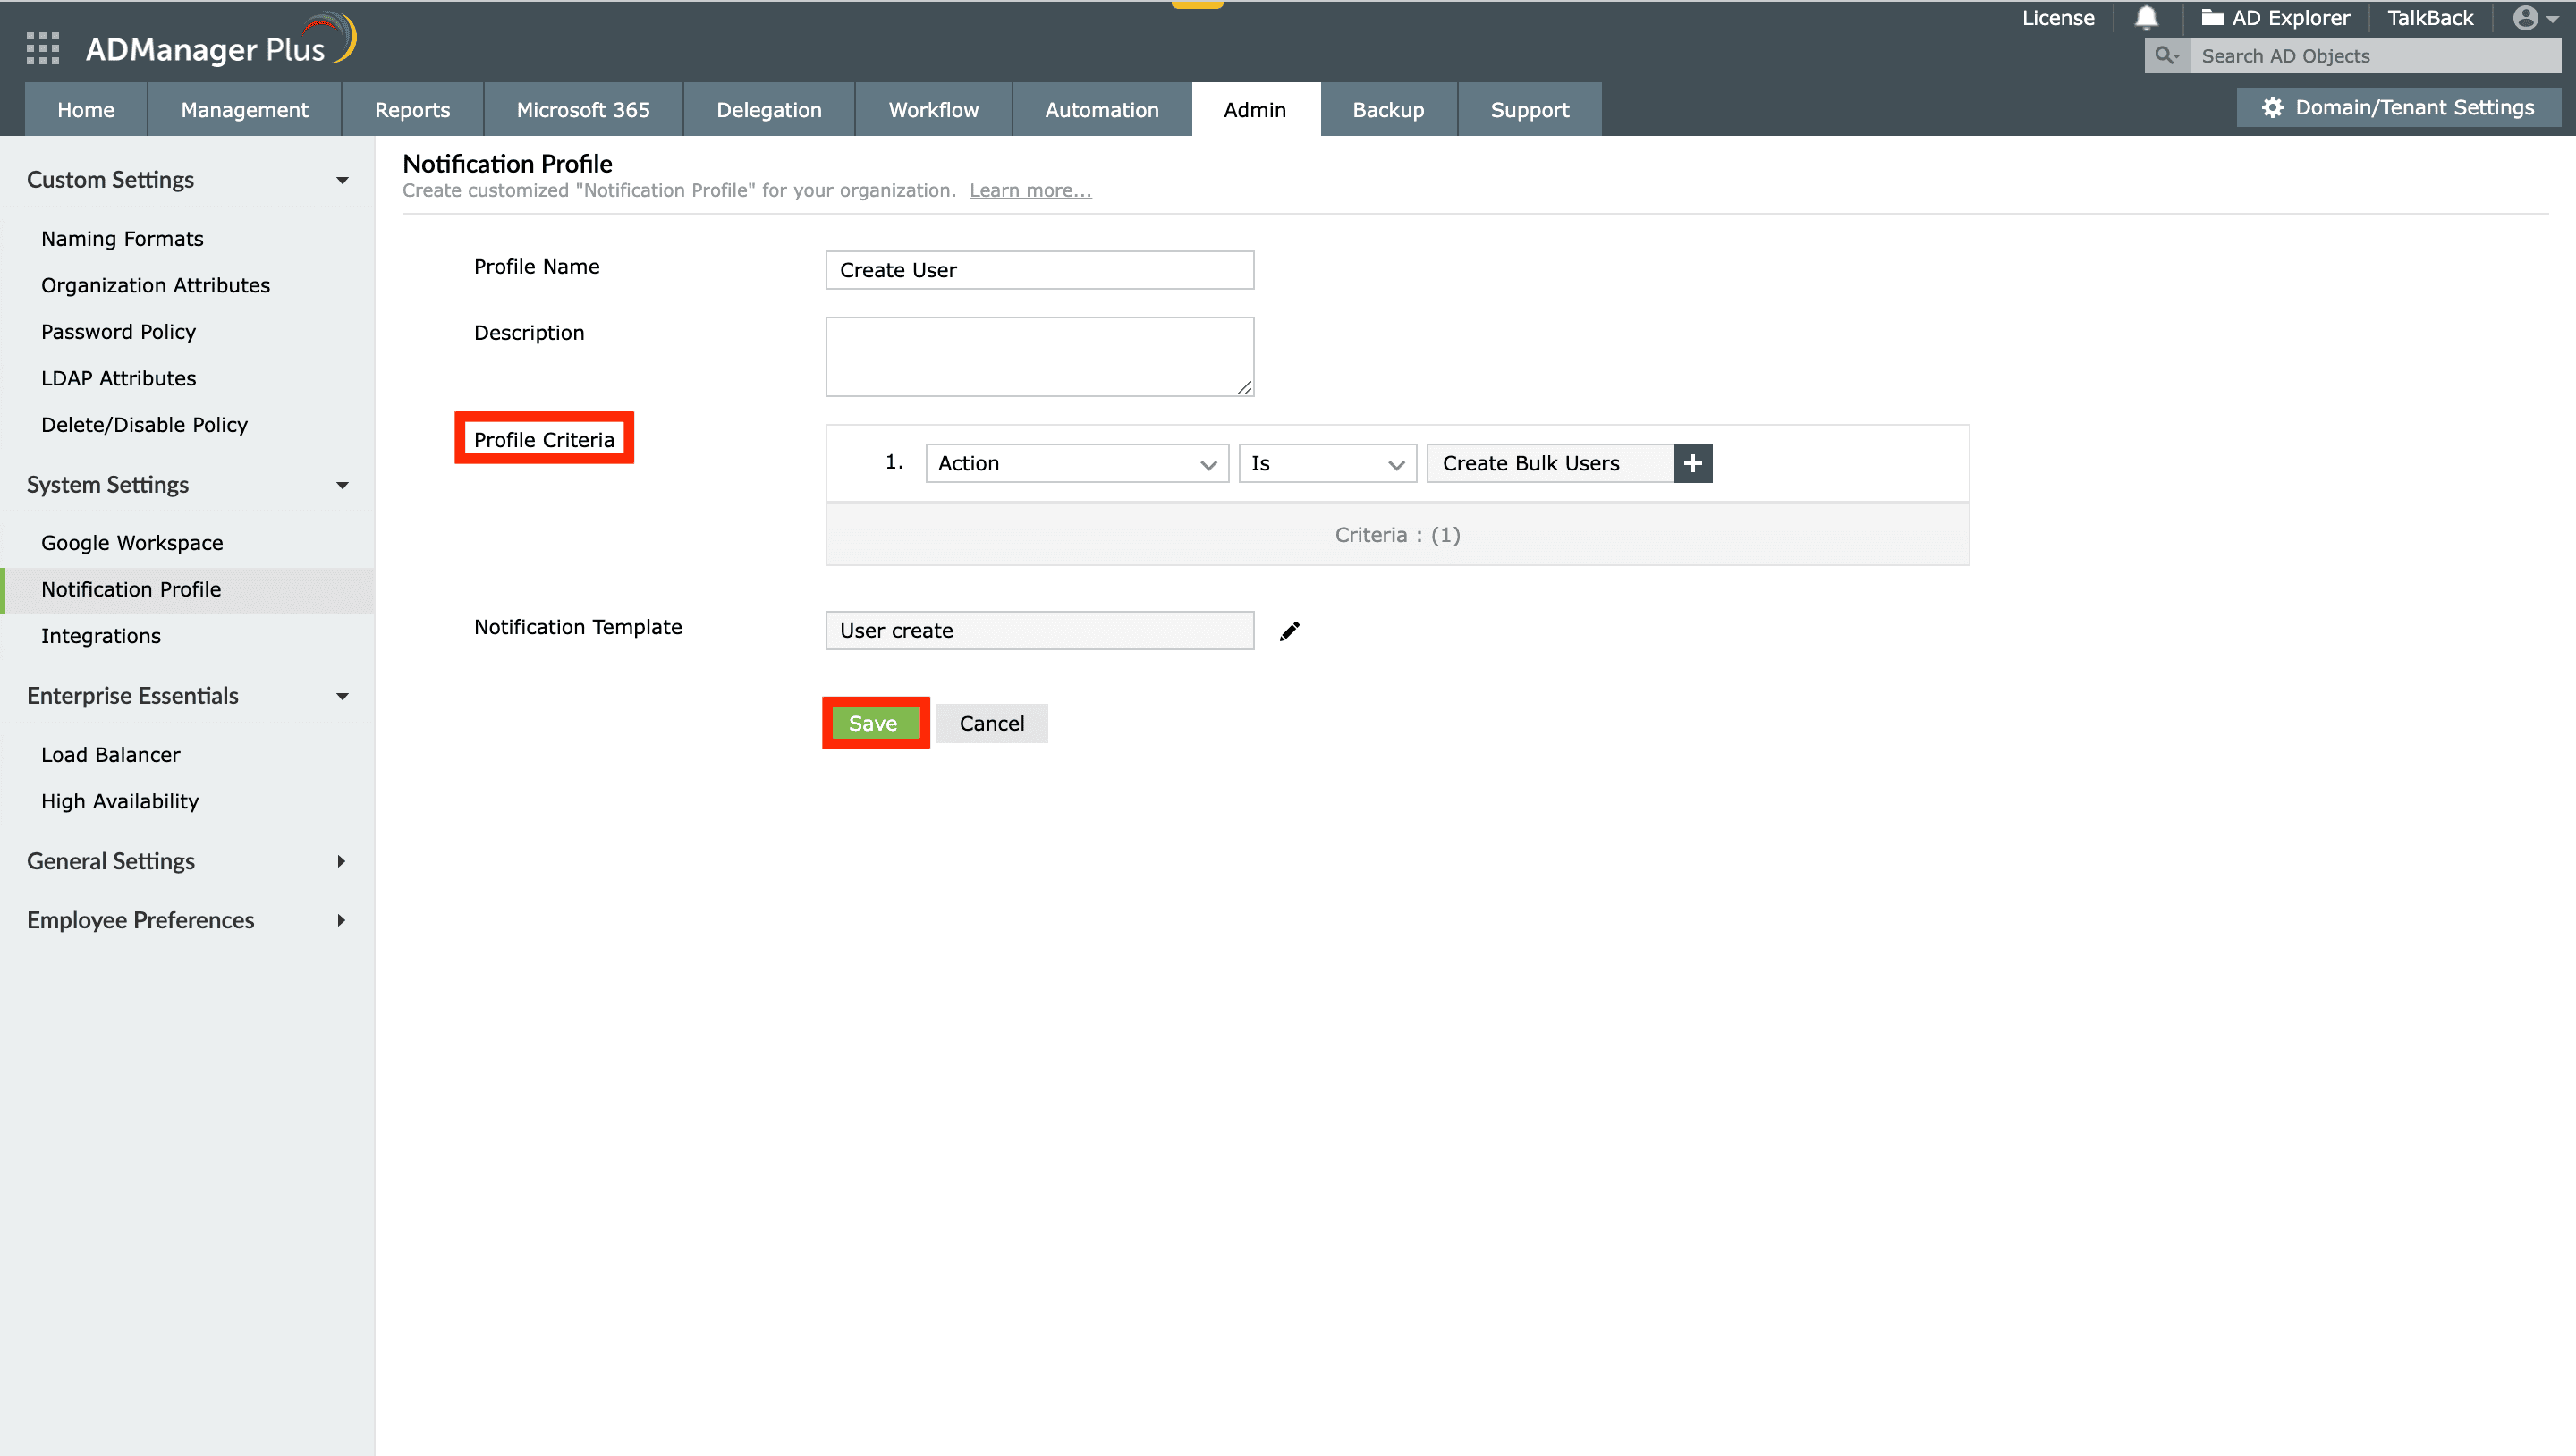The image size is (2576, 1456).
Task: Switch to the Automation tab
Action: click(x=1101, y=110)
